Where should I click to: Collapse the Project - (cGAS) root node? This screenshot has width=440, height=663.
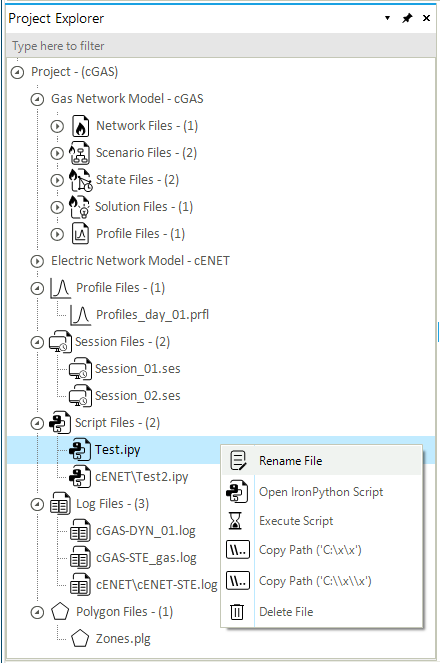coord(17,72)
